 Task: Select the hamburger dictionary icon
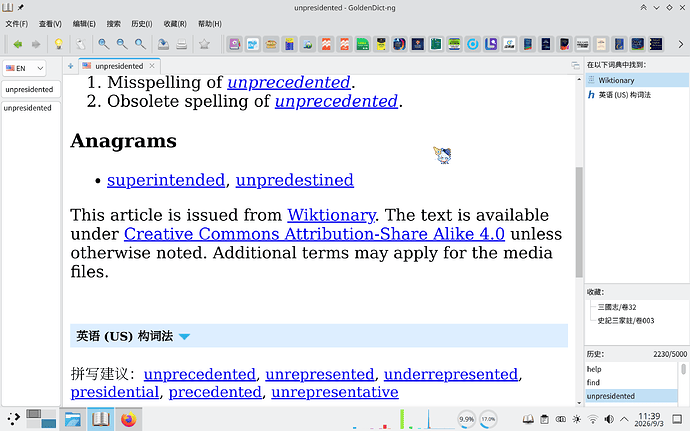(x=271, y=44)
